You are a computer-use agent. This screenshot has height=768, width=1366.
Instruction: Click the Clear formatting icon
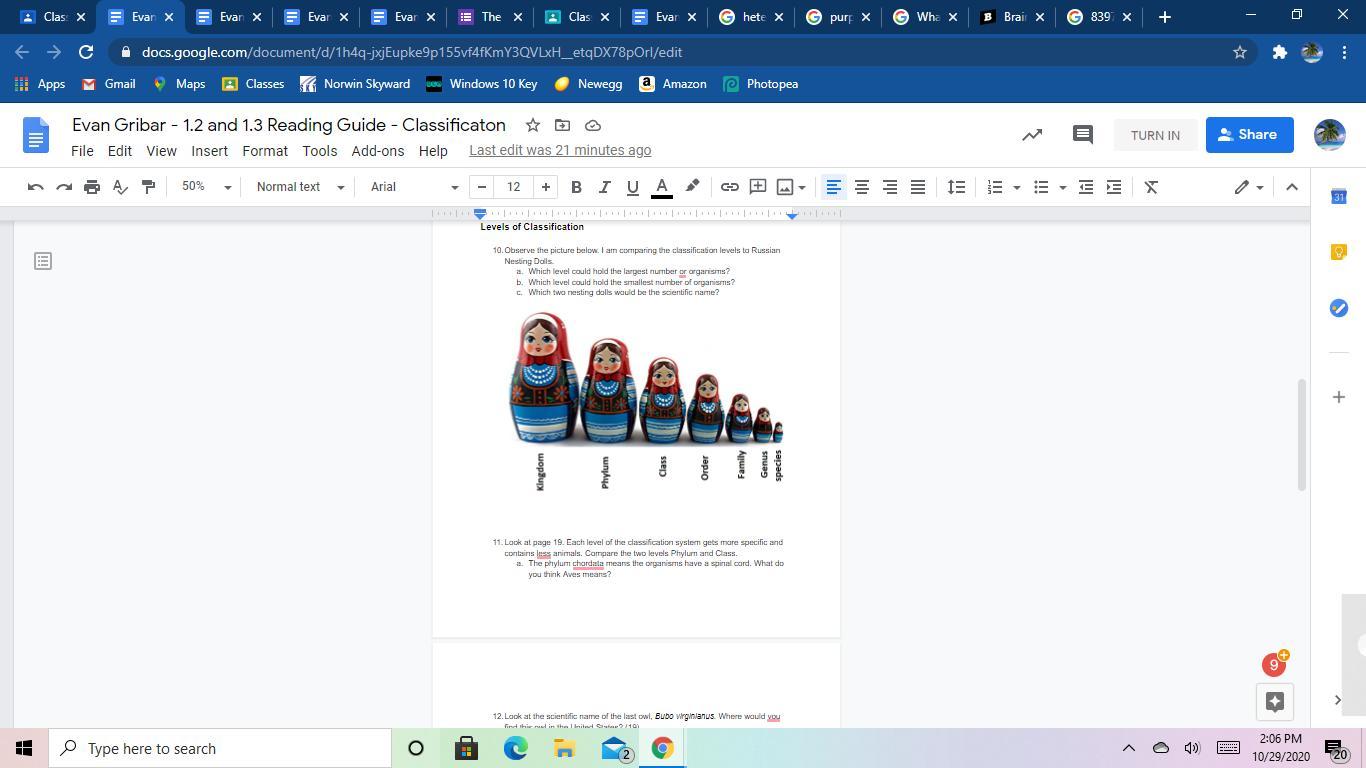point(1151,187)
